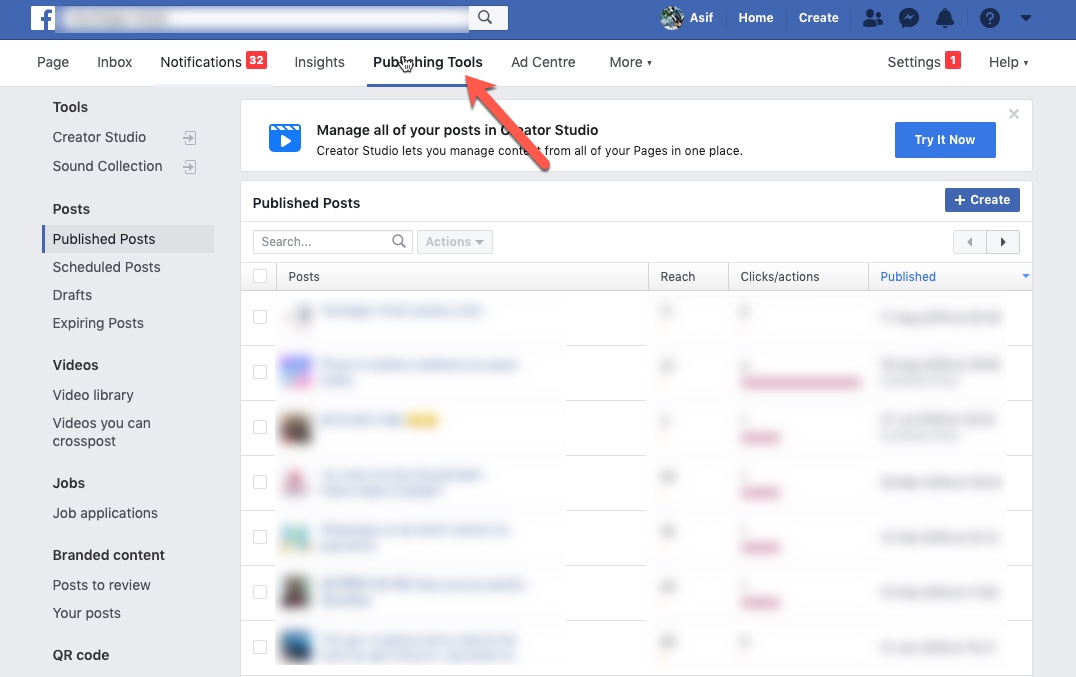Focus the Facebook top search bar
The image size is (1076, 677).
coord(262,18)
